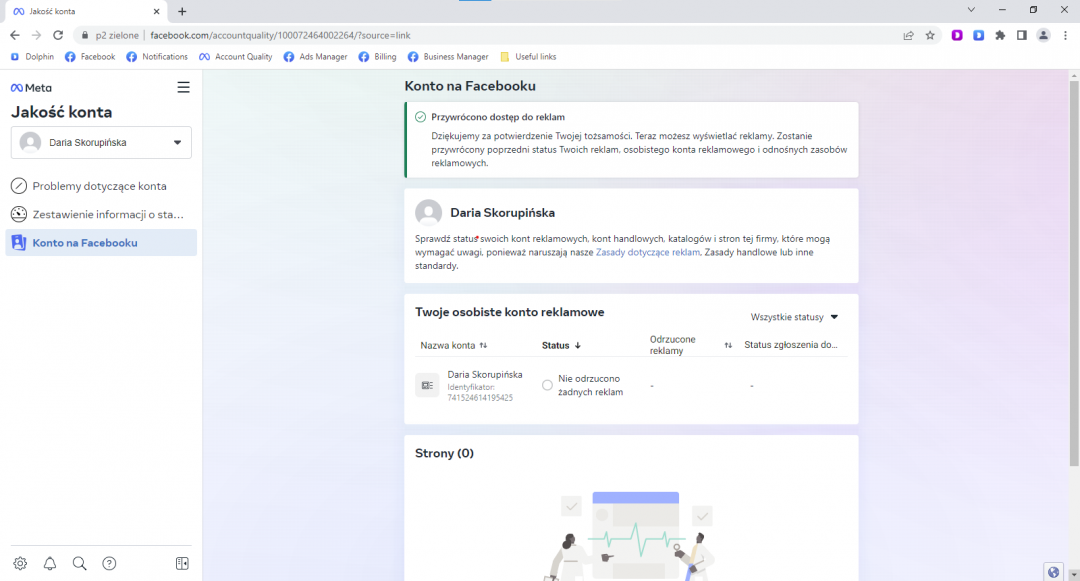Open settings gear in bottom sidebar
This screenshot has width=1080, height=581.
pos(20,564)
